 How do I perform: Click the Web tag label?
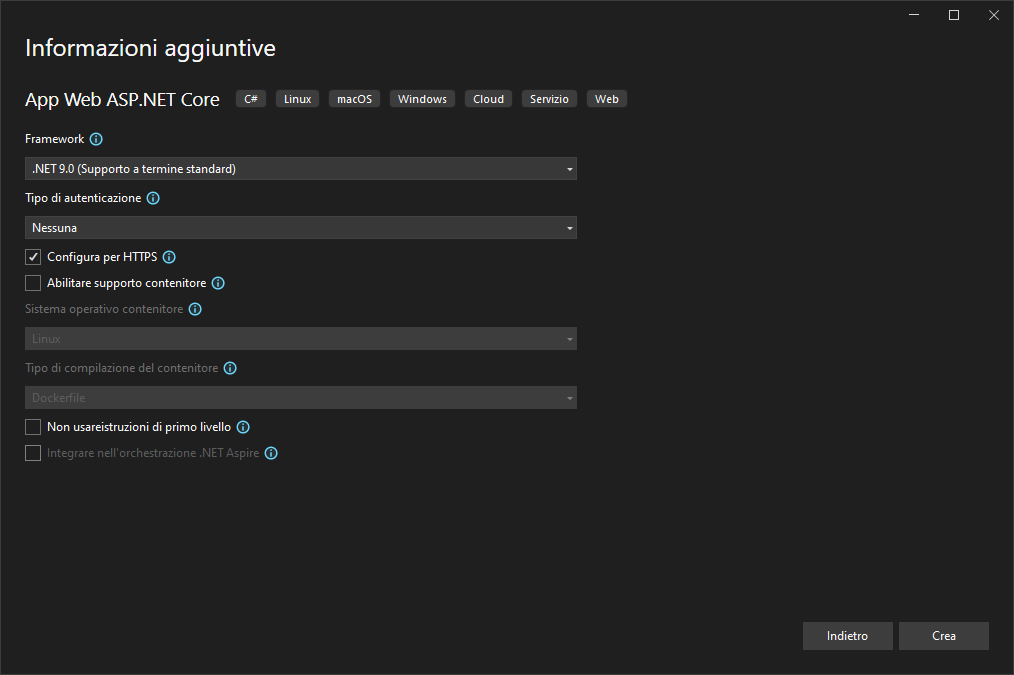click(x=607, y=99)
